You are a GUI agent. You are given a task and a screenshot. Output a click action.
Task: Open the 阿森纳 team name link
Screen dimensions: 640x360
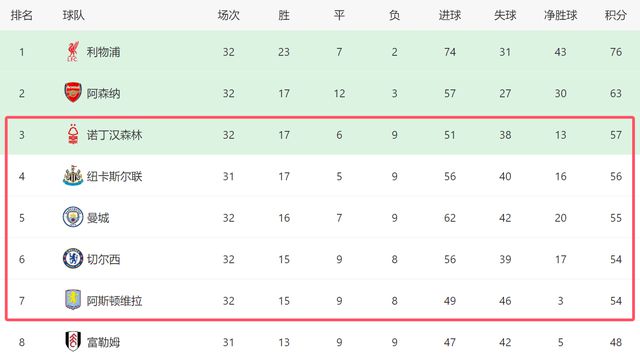[103, 93]
